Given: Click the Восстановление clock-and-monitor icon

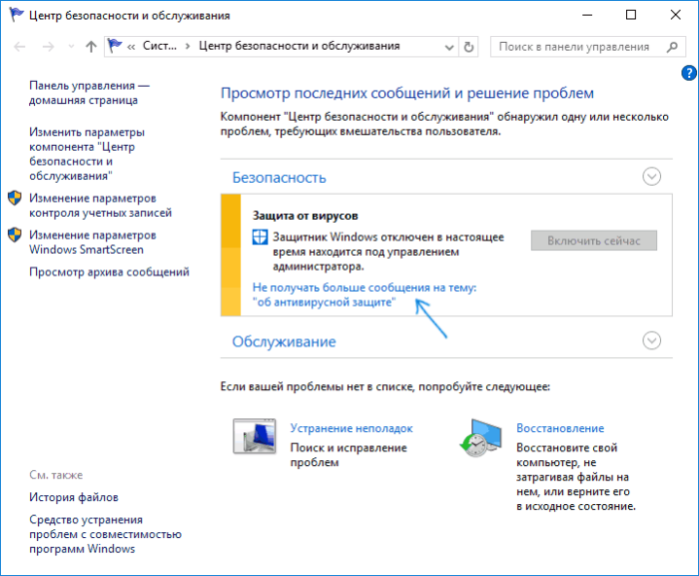Looking at the screenshot, I should pos(481,438).
